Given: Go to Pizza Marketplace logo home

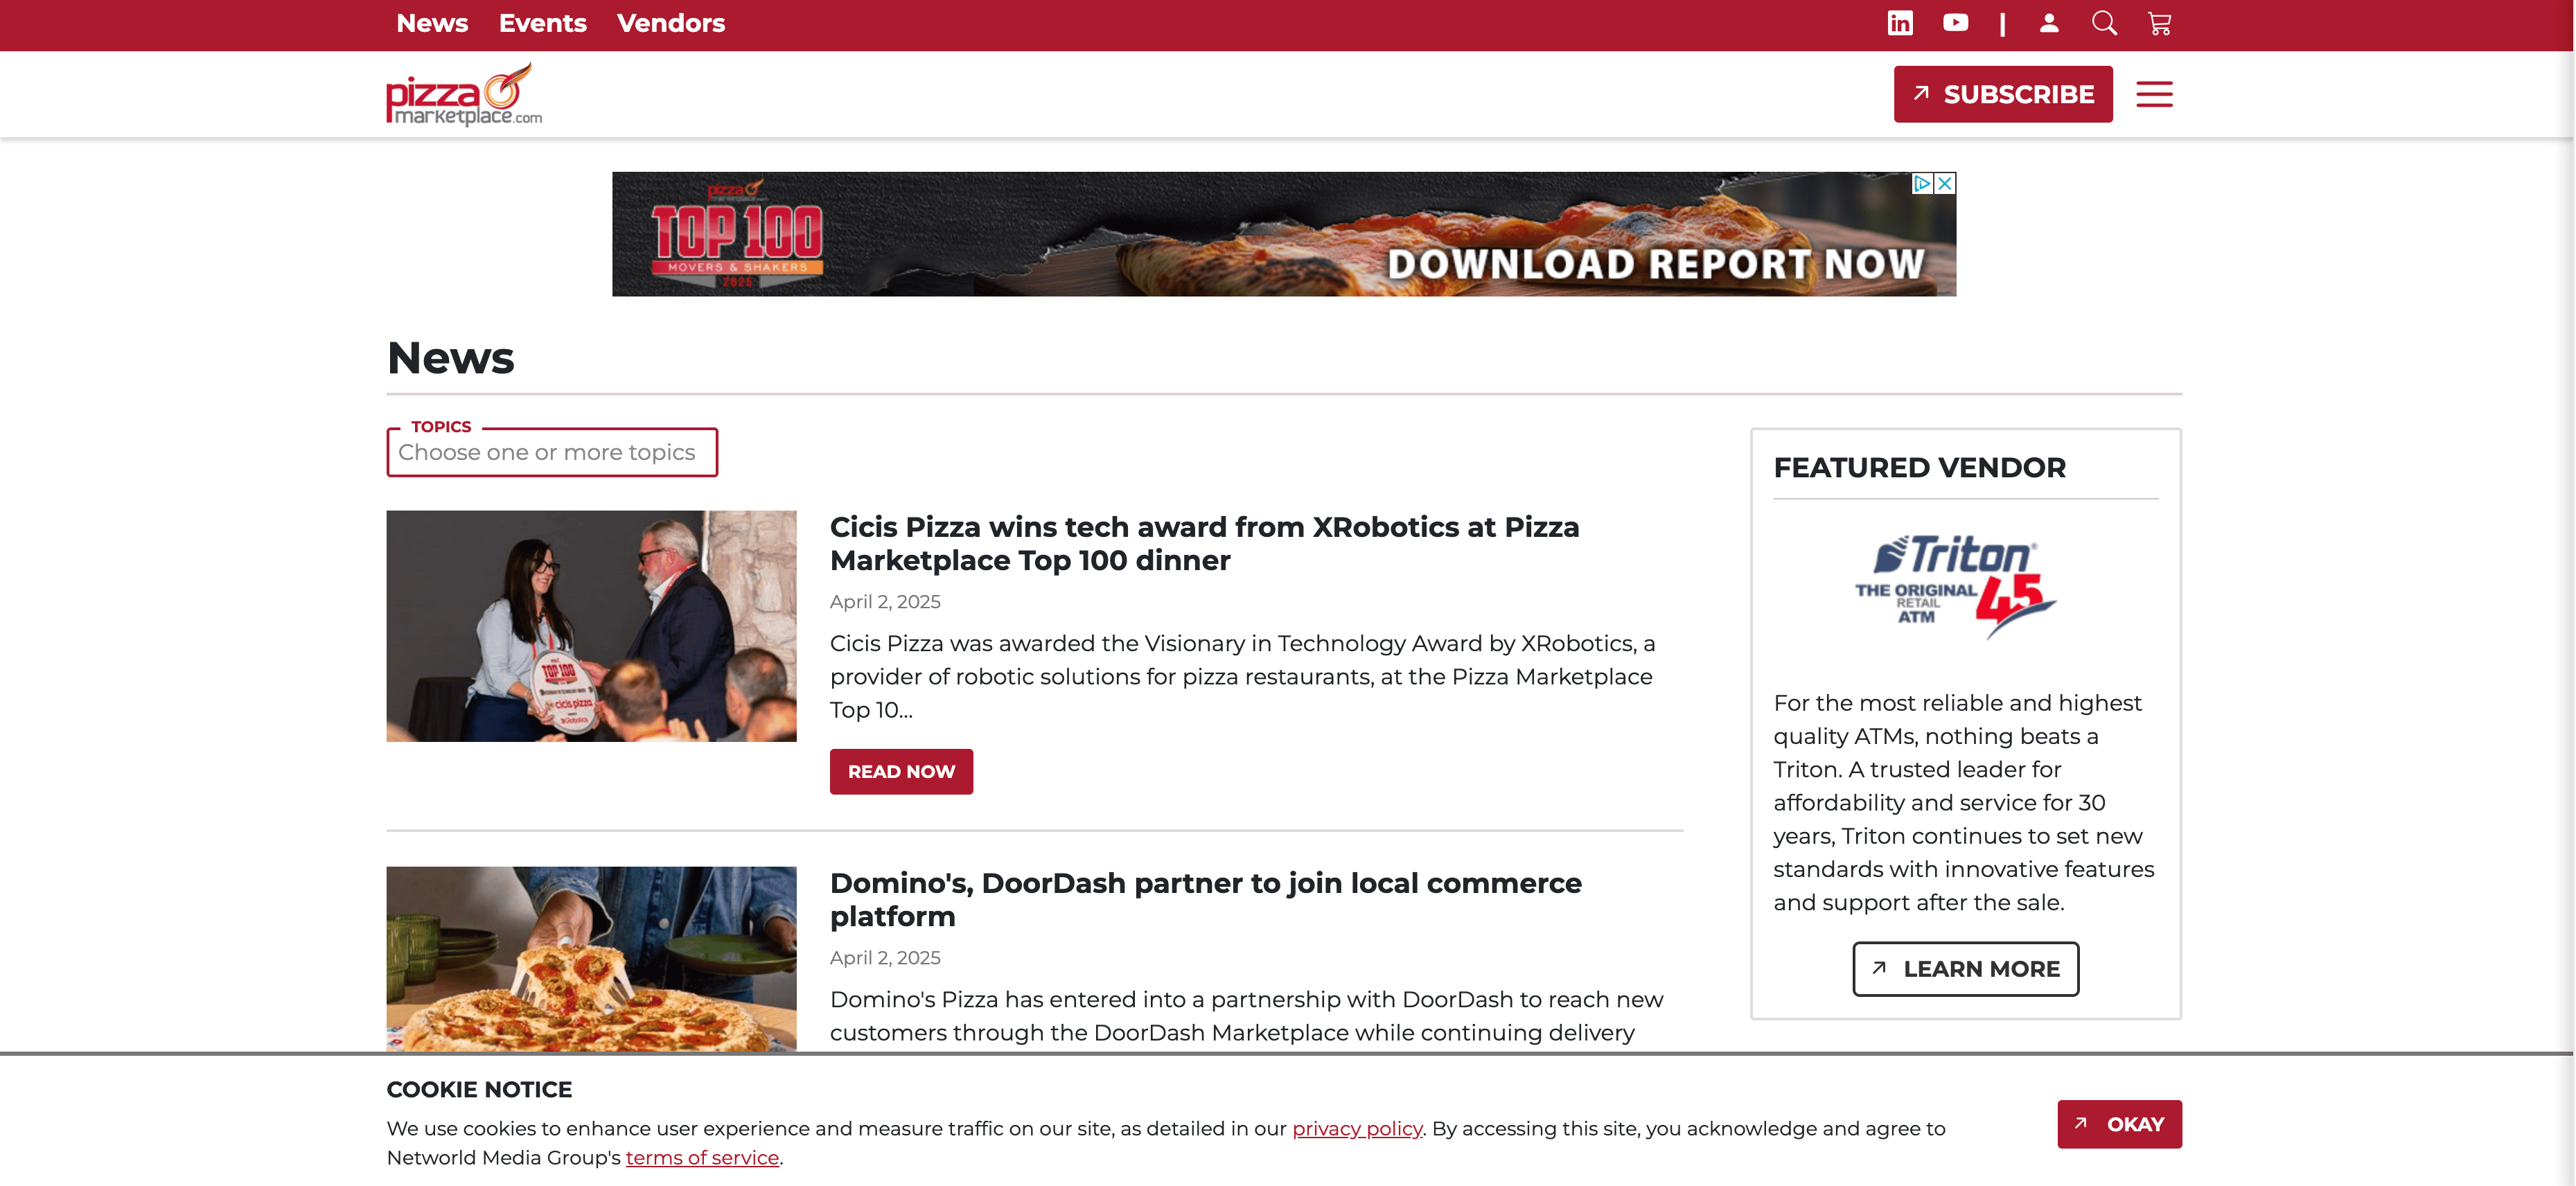Looking at the screenshot, I should (464, 95).
